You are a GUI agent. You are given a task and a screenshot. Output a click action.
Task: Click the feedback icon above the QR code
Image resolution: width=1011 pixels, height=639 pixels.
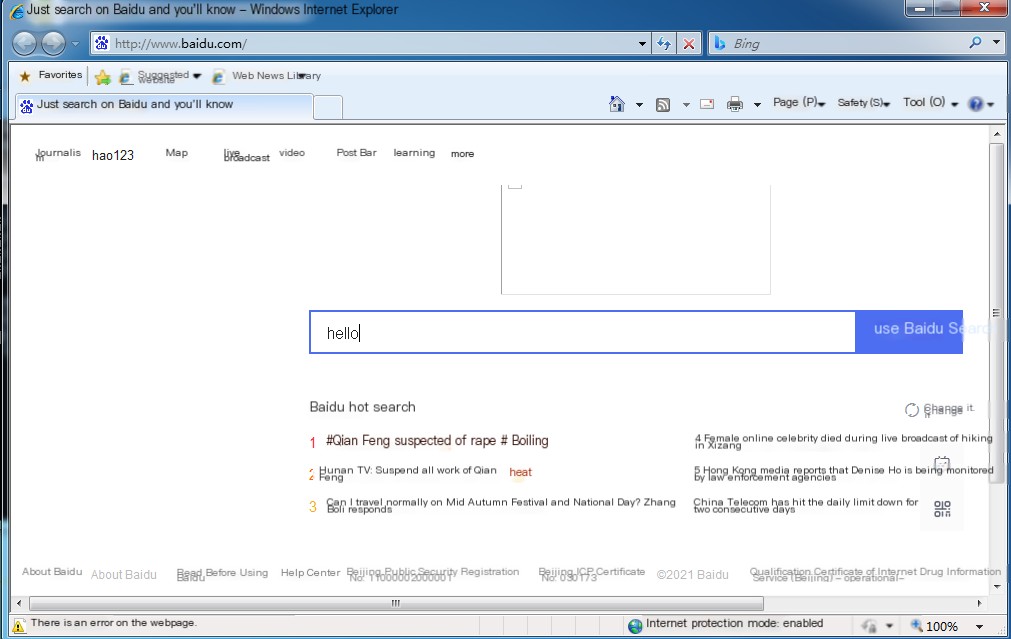click(942, 464)
